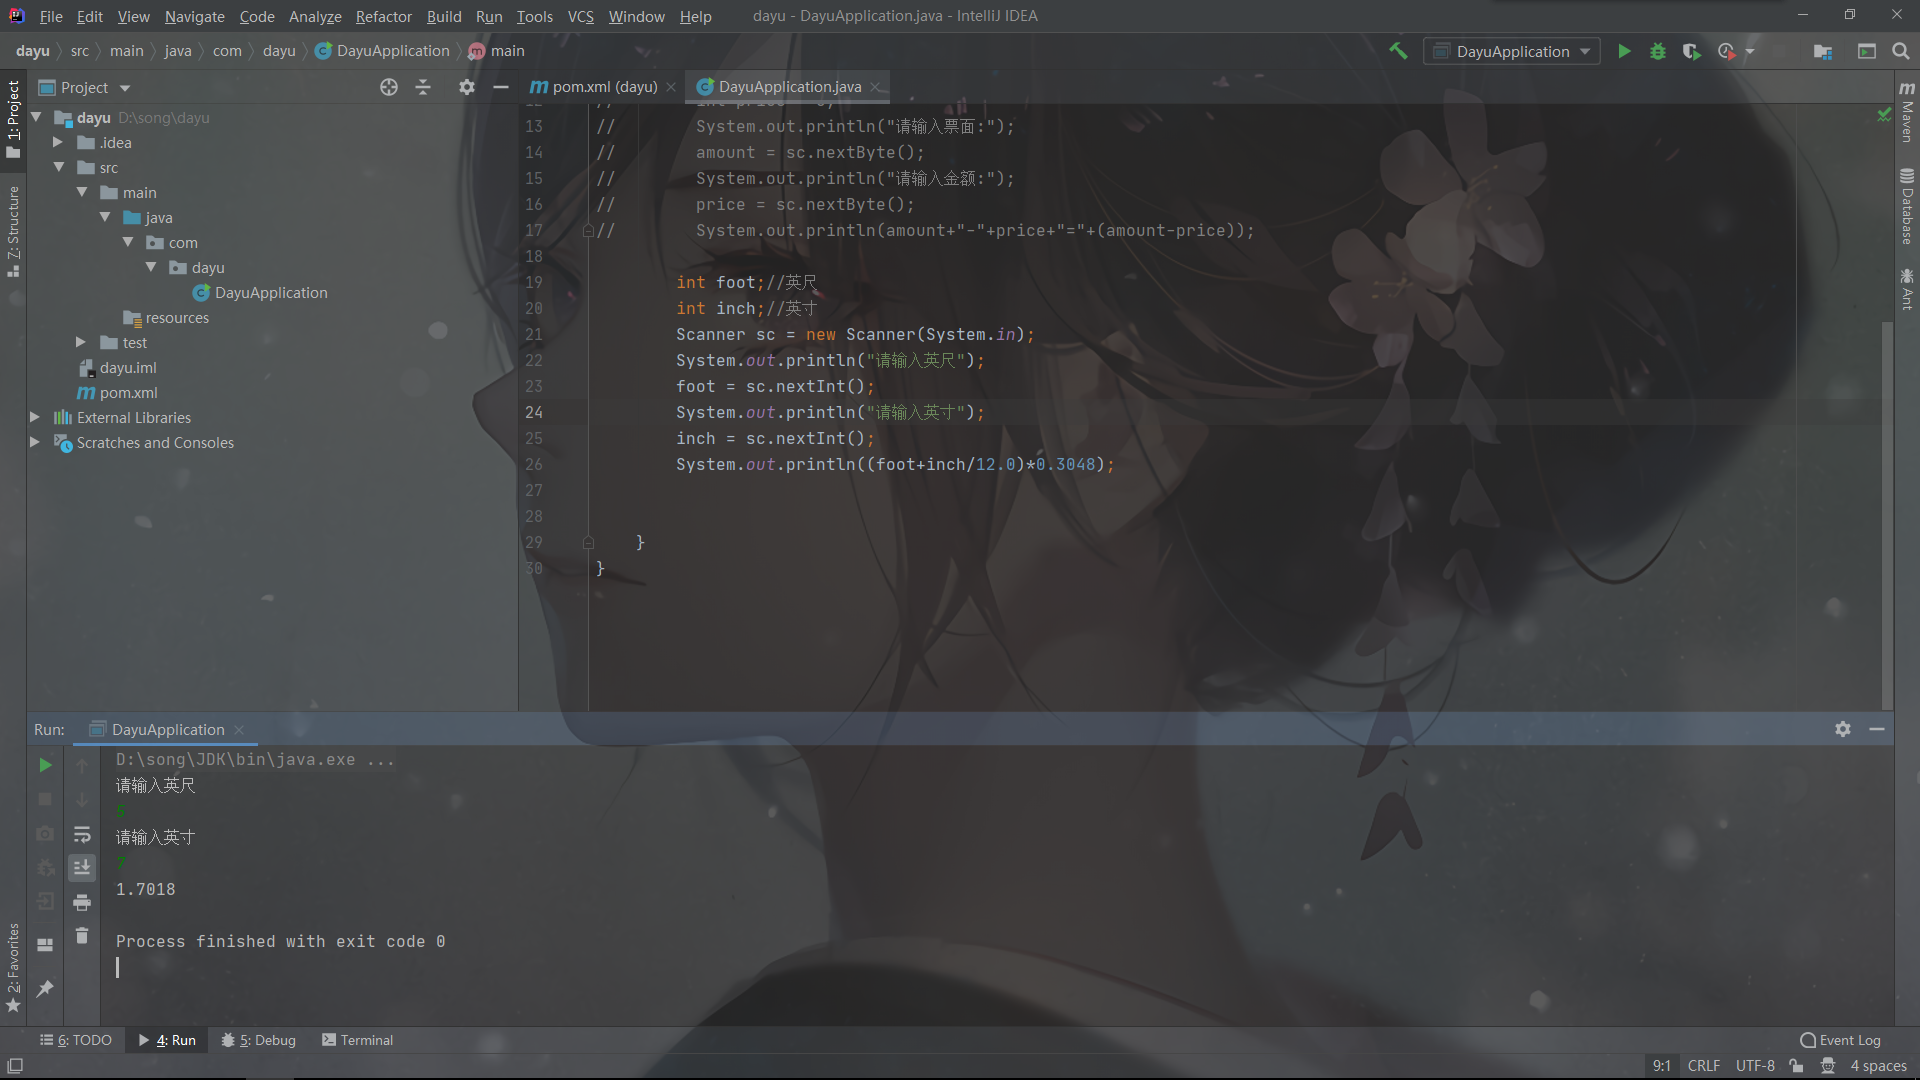
Task: Toggle soft-wrap in the Run console
Action: (x=82, y=834)
